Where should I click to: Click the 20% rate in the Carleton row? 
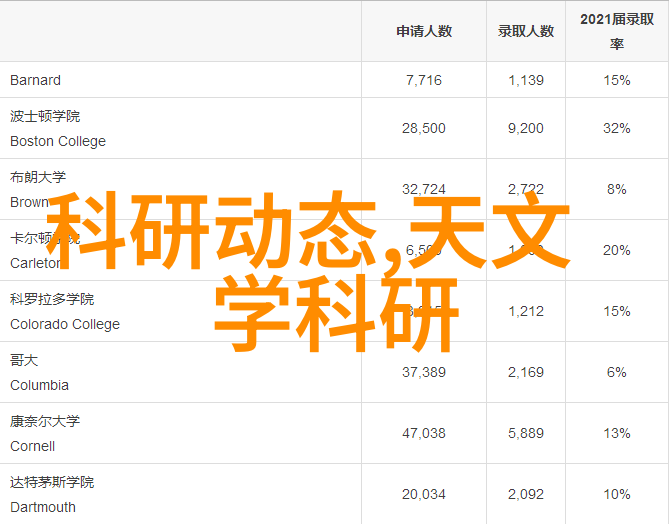point(617,250)
